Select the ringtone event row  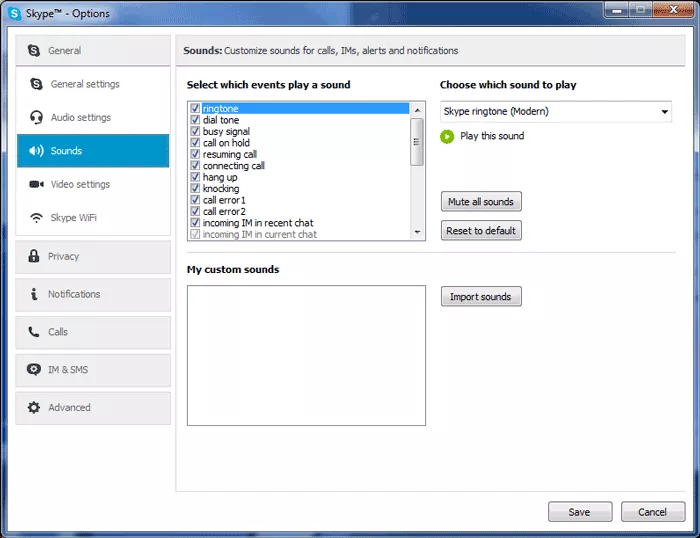pyautogui.click(x=299, y=108)
